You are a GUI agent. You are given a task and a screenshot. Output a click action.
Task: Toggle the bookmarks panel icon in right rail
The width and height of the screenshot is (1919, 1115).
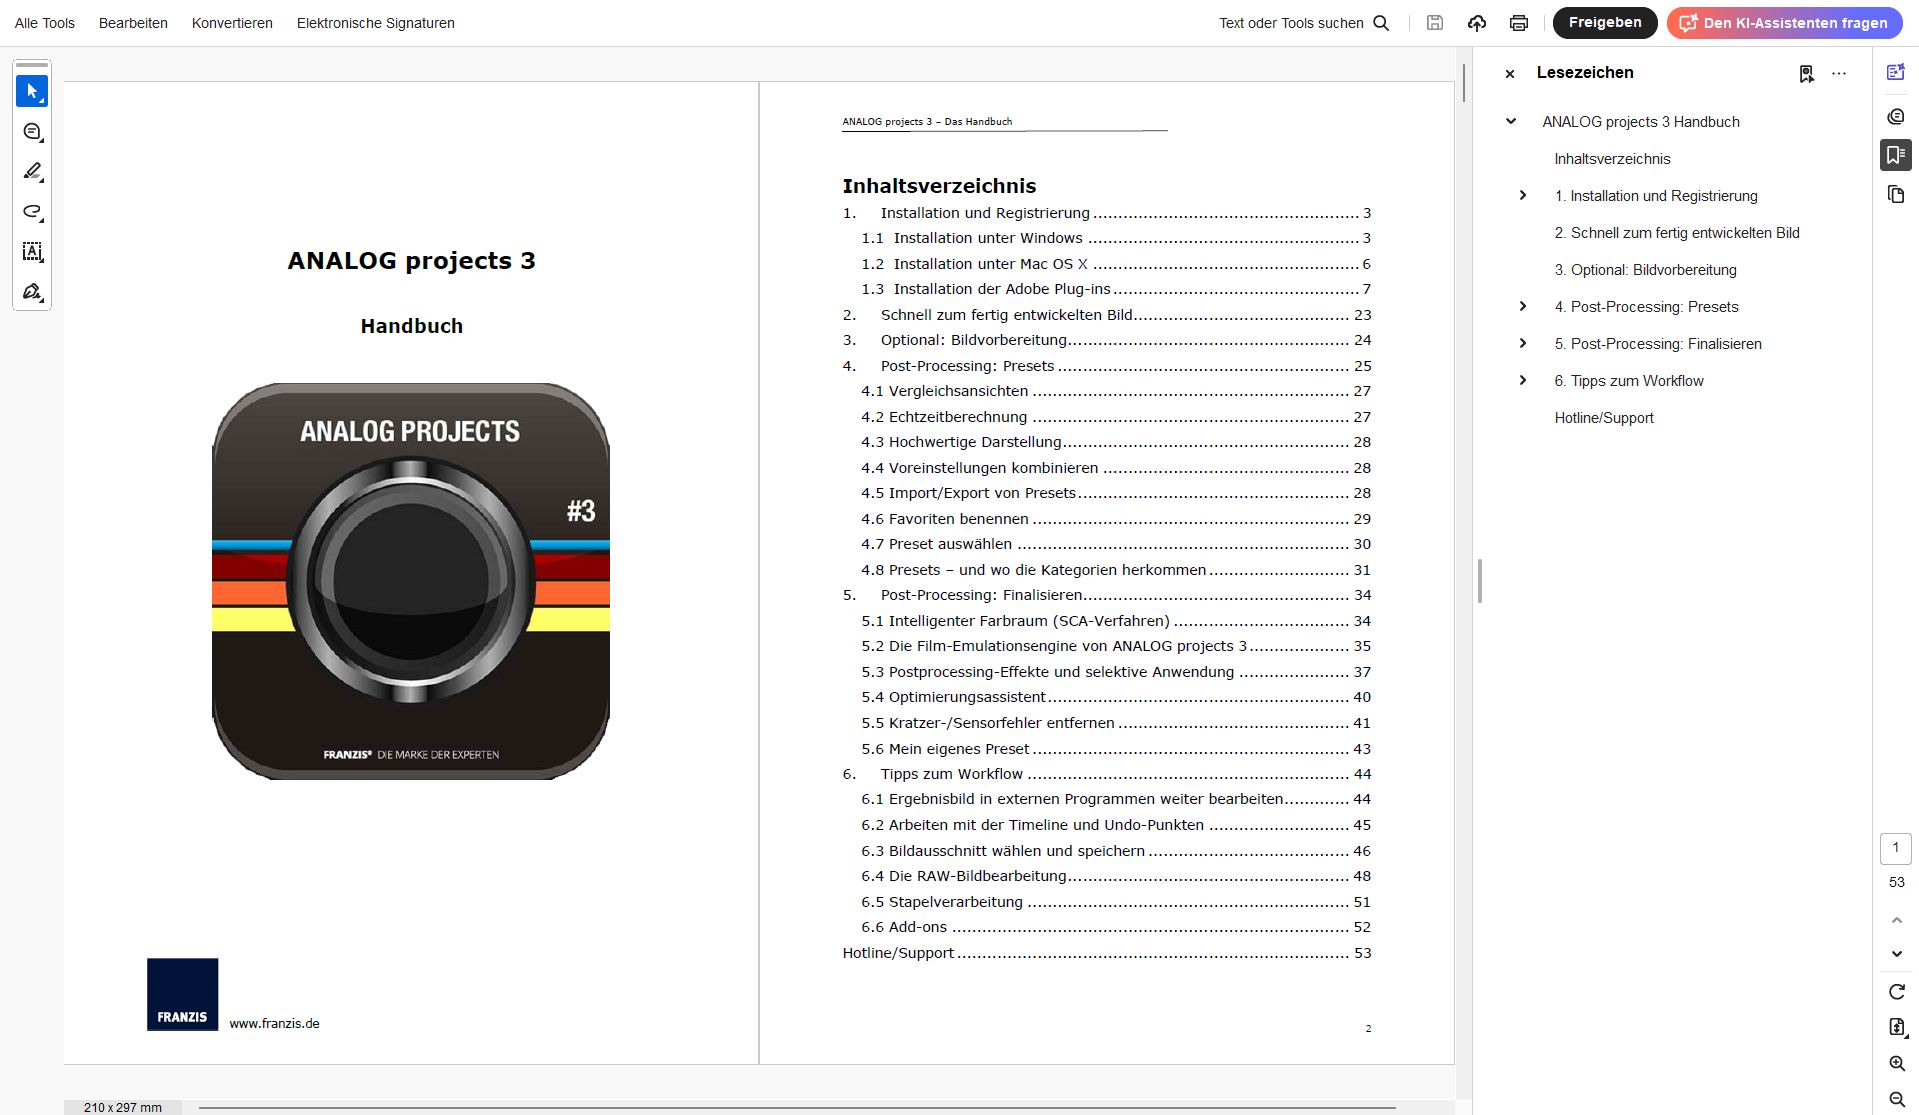click(x=1895, y=155)
